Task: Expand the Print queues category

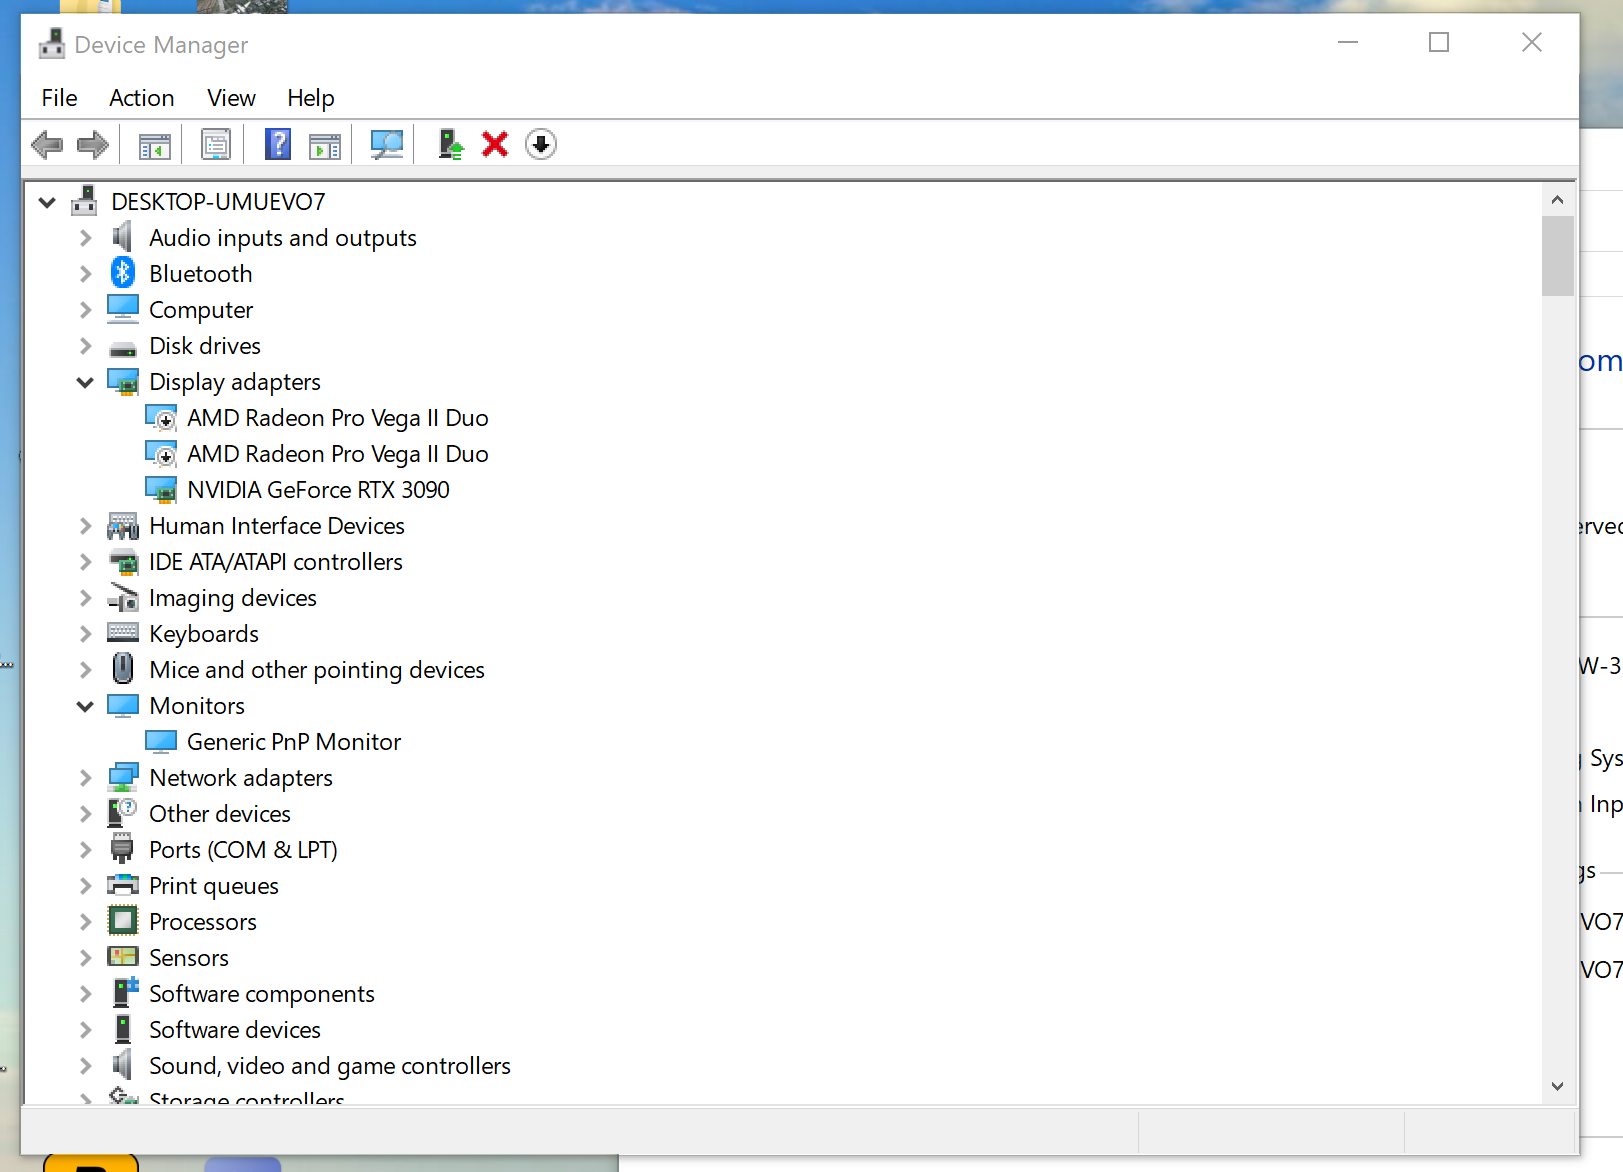Action: 86,886
